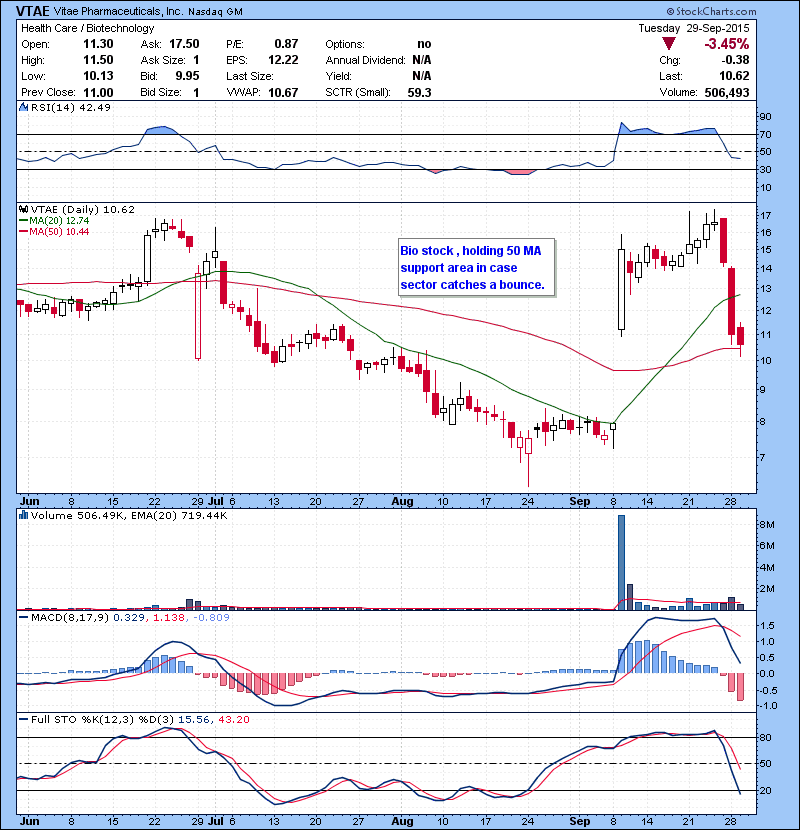800x830 pixels.
Task: Click the green MA(20) legend line marker
Action: [24, 221]
